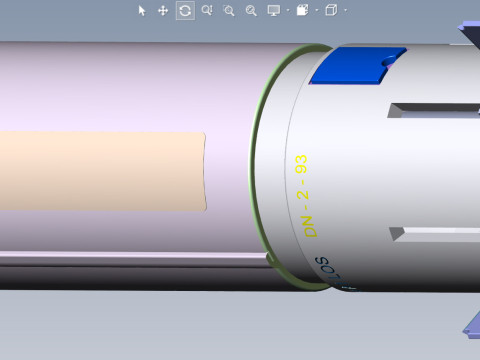Select the blue key block on cylinder
480x360 pixels.
[357, 66]
